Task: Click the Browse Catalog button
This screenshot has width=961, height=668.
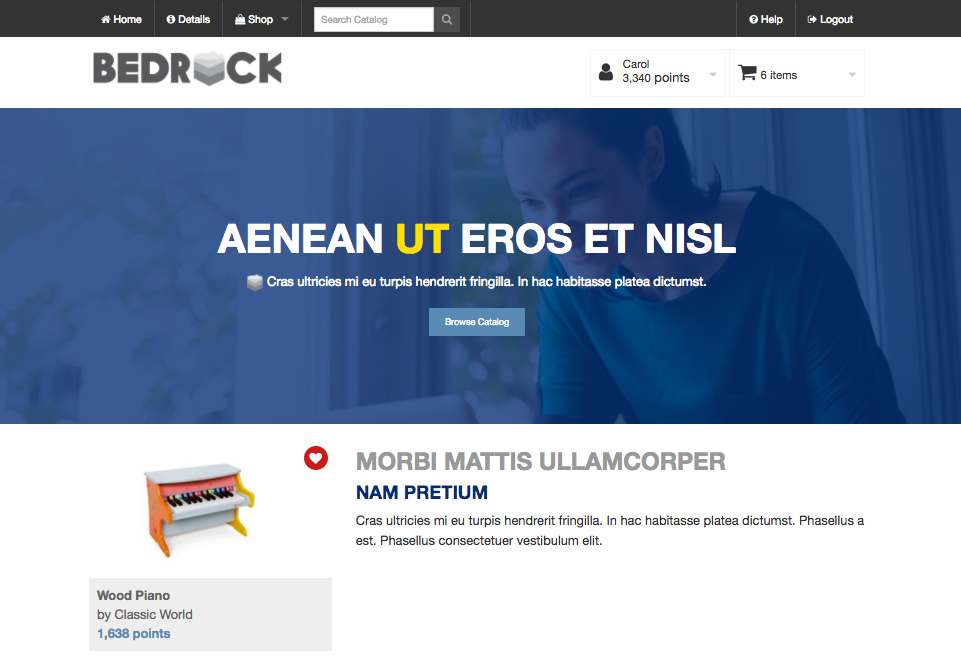Action: point(477,322)
